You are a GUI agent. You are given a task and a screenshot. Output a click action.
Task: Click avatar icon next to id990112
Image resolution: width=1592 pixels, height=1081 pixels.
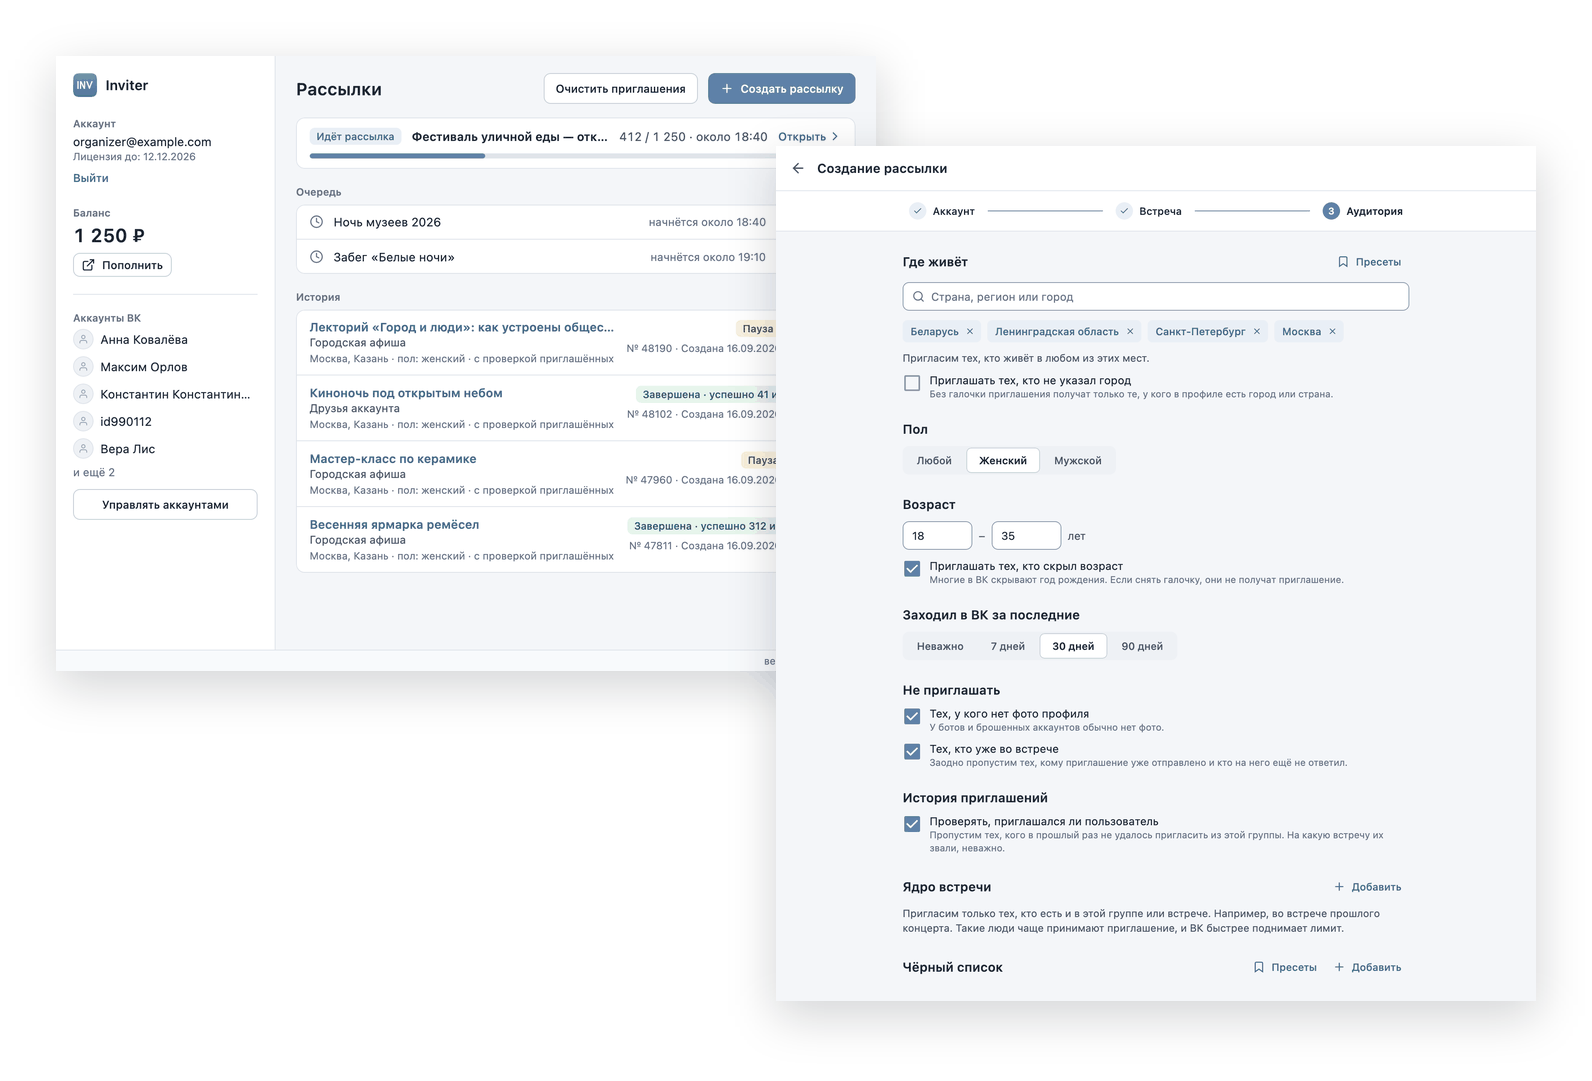84,422
